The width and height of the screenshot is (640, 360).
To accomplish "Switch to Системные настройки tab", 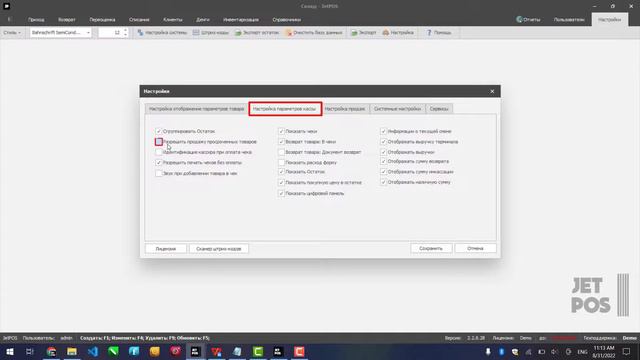I will [397, 109].
